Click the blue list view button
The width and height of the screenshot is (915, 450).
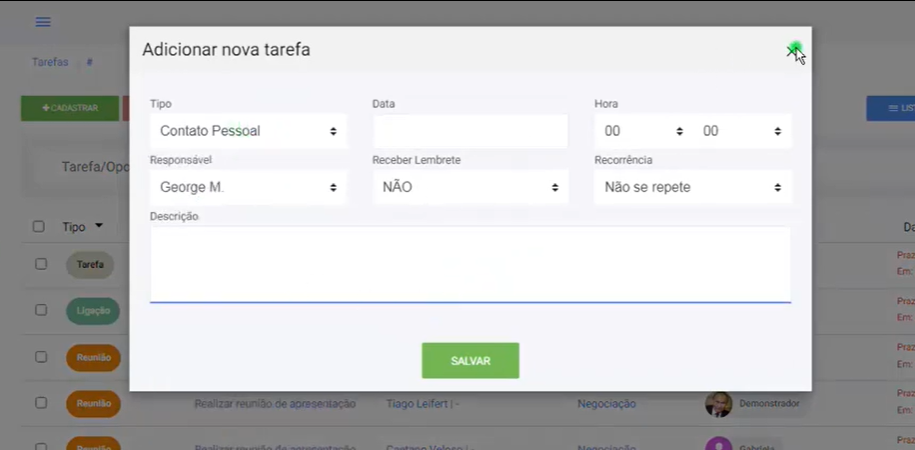(x=890, y=109)
